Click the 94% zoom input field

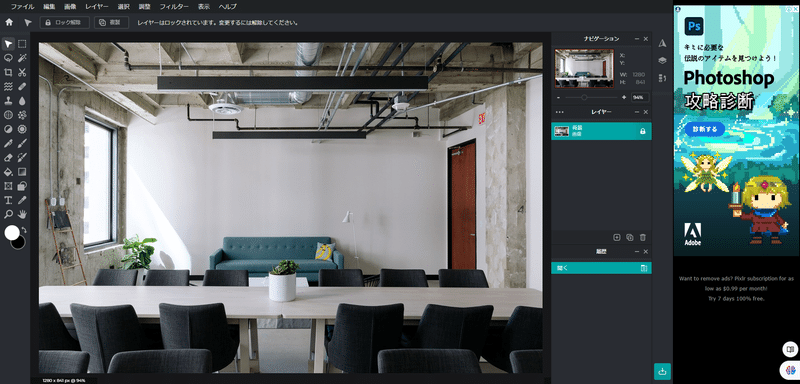pos(640,97)
